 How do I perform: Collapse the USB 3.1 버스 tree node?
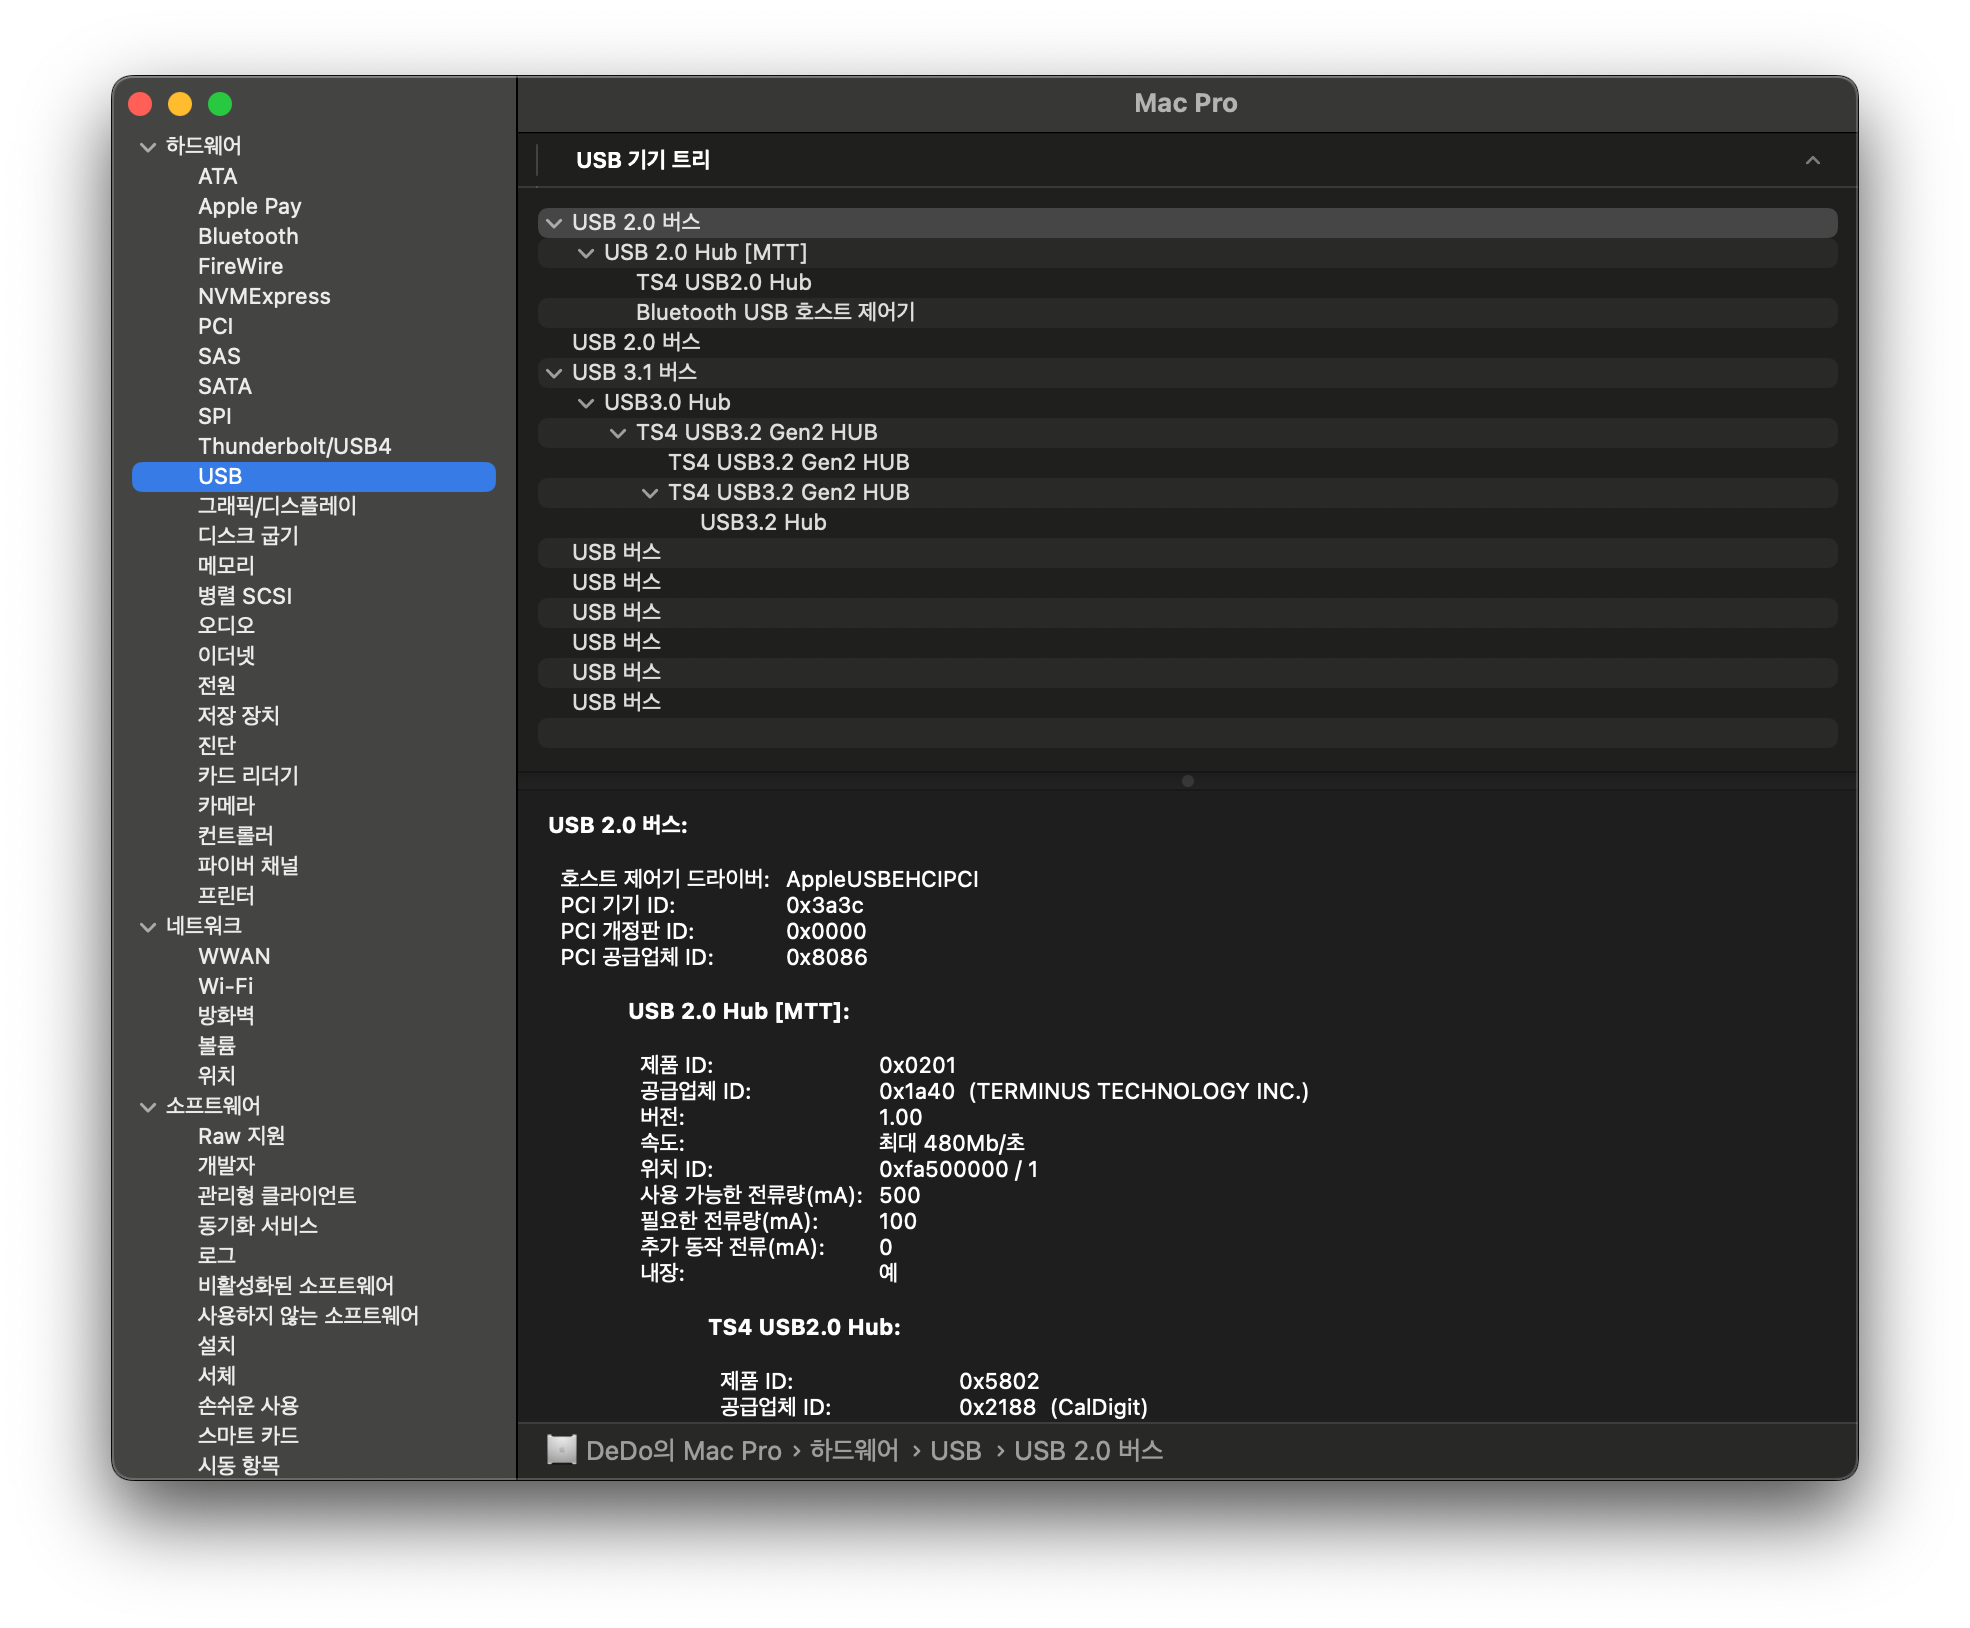[x=556, y=372]
